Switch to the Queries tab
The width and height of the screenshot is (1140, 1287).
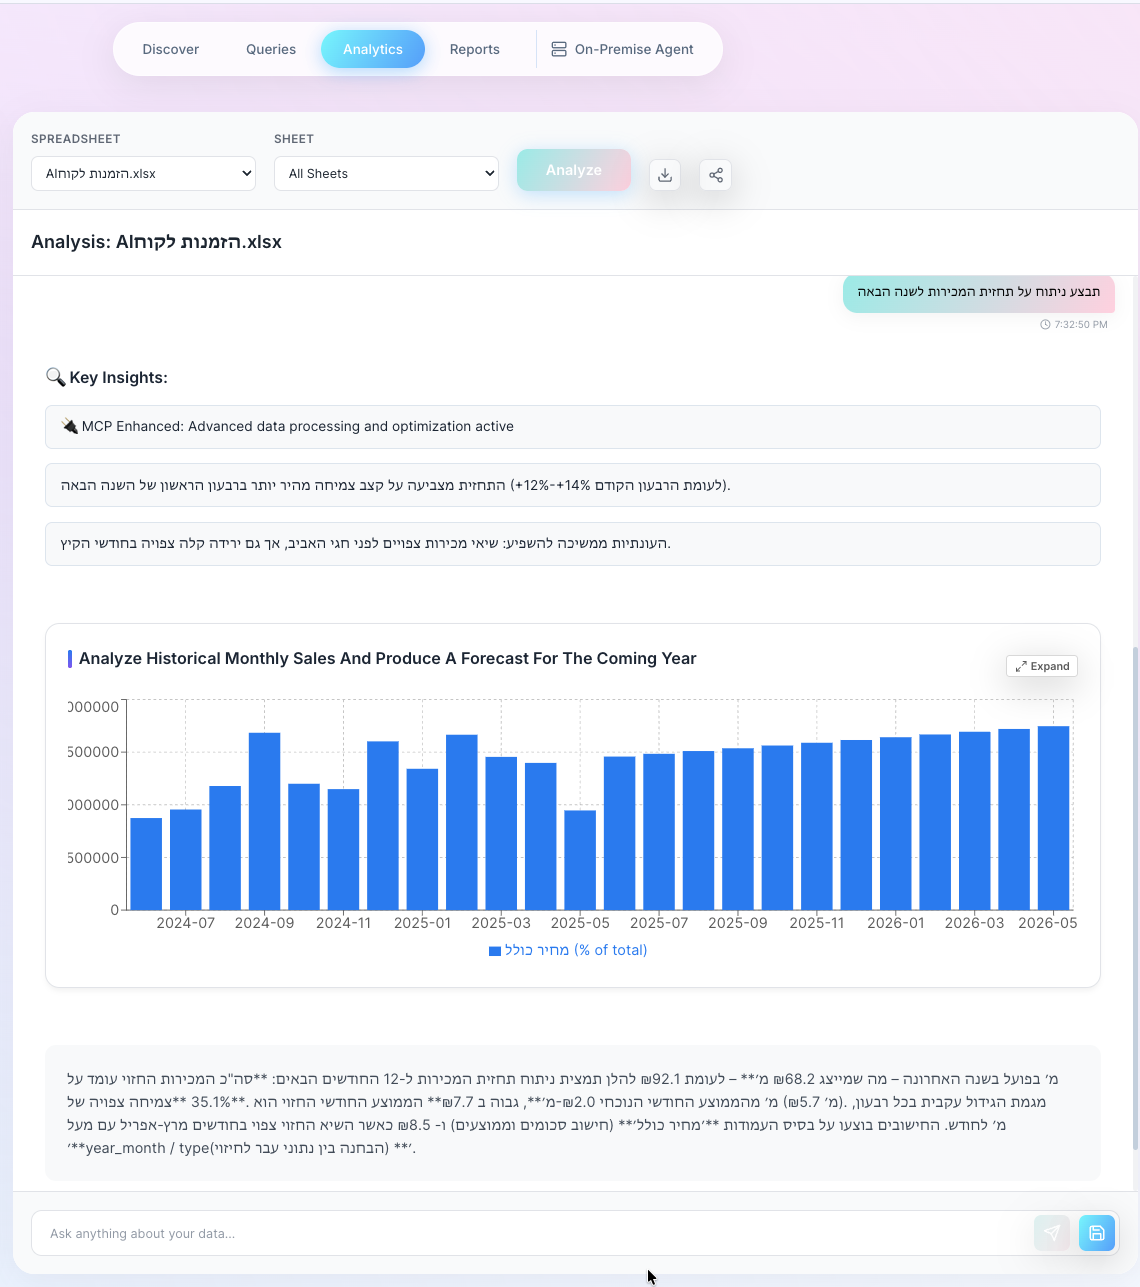point(271,49)
